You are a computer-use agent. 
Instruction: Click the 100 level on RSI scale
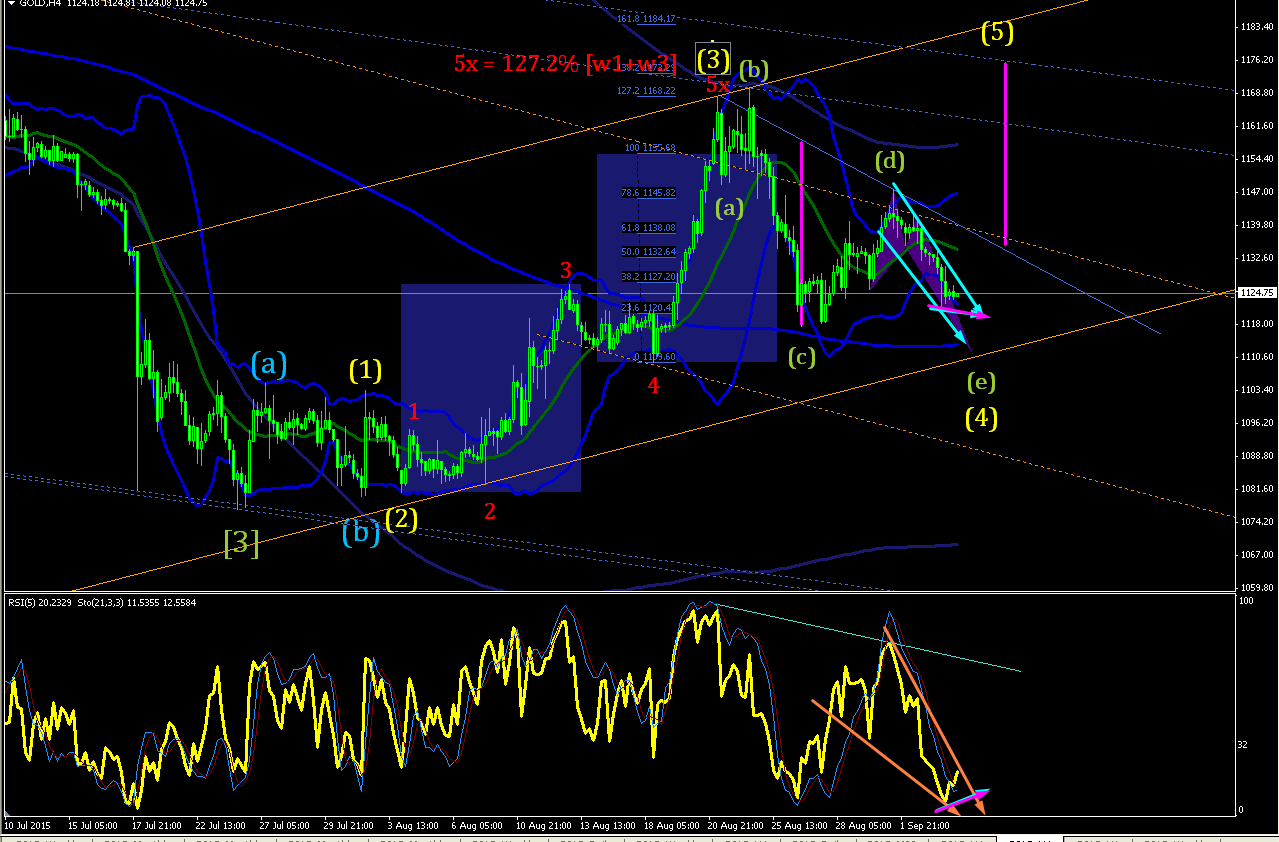point(1246,602)
